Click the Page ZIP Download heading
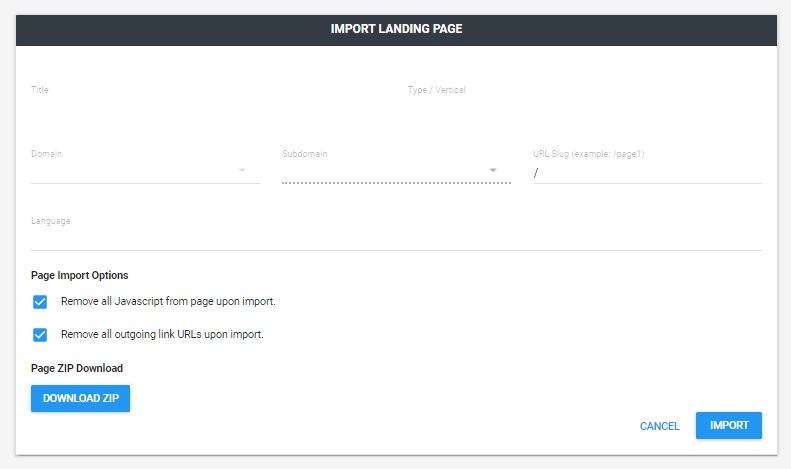 (77, 368)
